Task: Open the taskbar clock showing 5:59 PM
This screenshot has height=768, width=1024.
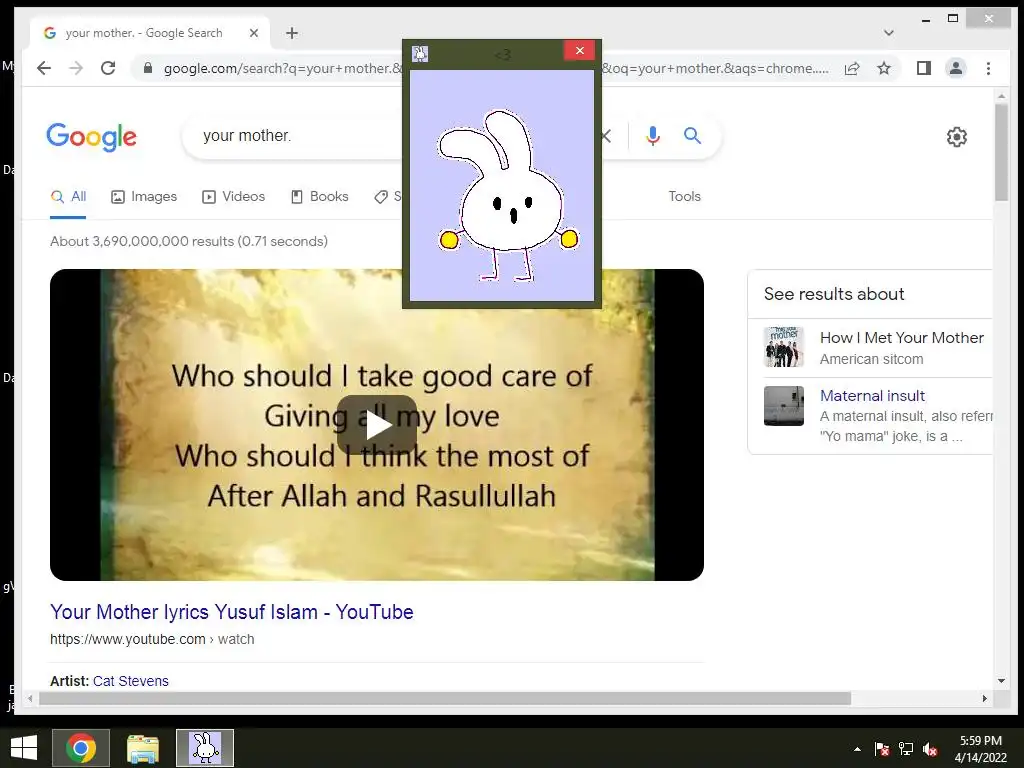Action: click(980, 749)
